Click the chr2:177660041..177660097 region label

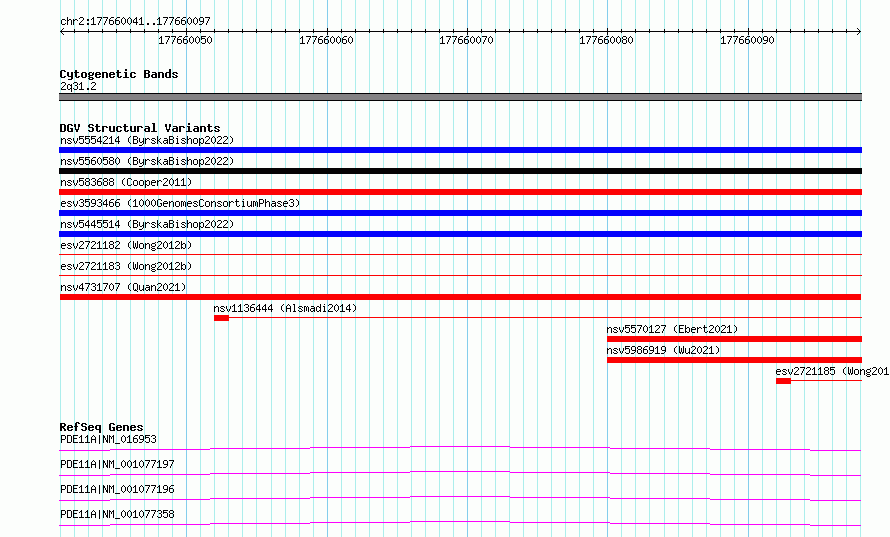tap(135, 21)
